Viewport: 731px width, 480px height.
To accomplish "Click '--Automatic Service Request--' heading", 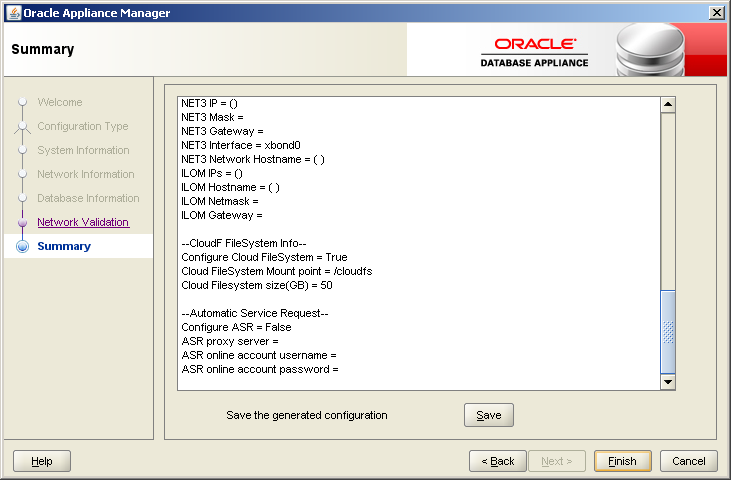I will coord(255,313).
